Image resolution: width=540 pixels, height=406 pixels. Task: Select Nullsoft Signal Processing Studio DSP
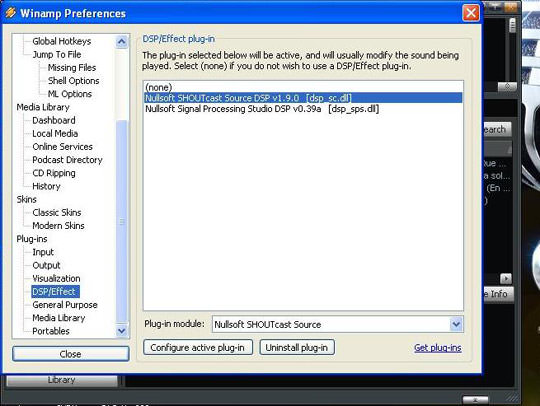click(x=303, y=109)
